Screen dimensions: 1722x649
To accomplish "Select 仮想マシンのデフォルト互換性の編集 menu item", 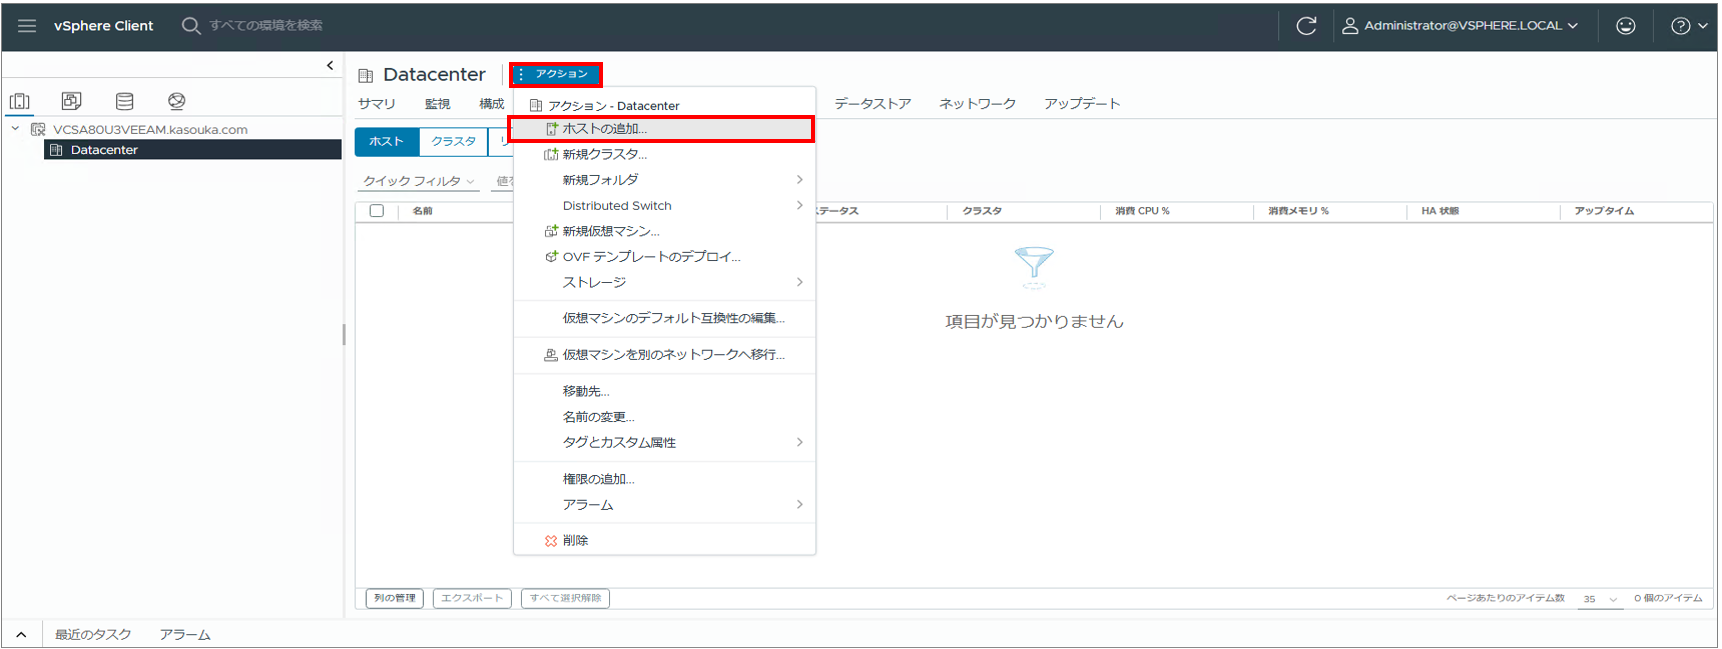I will (x=664, y=319).
